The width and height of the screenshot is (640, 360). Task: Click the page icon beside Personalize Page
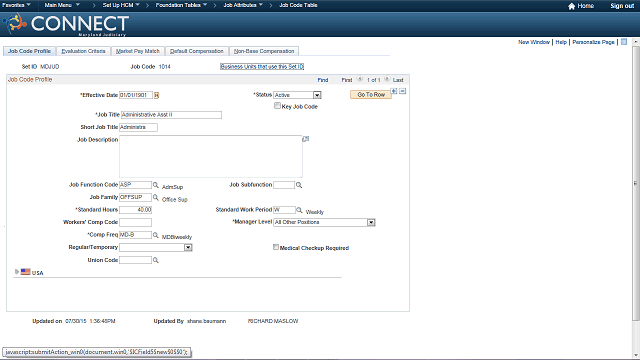tap(624, 42)
